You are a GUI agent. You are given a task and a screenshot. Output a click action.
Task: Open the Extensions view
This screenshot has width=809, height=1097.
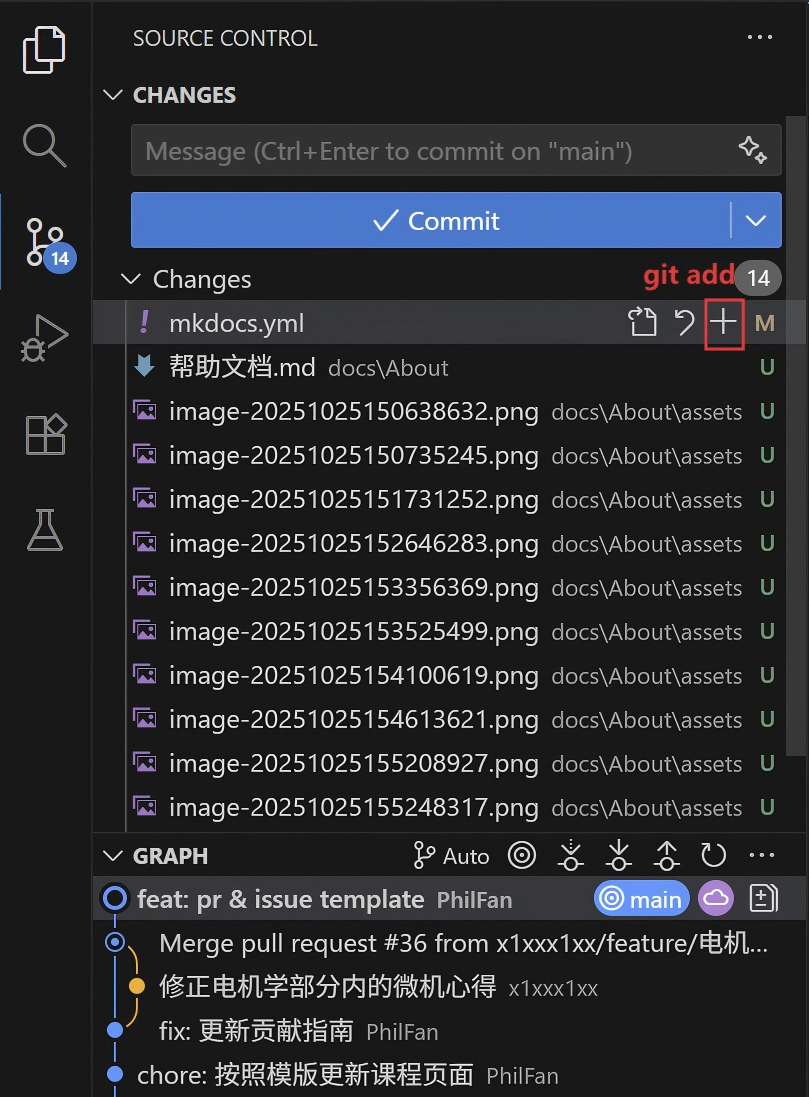(x=44, y=434)
